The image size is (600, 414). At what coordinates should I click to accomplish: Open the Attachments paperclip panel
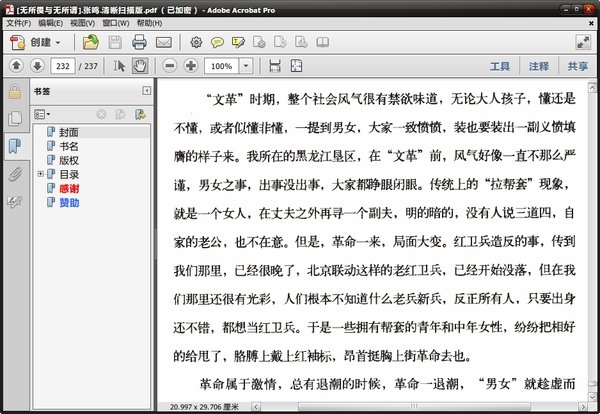coord(14,174)
